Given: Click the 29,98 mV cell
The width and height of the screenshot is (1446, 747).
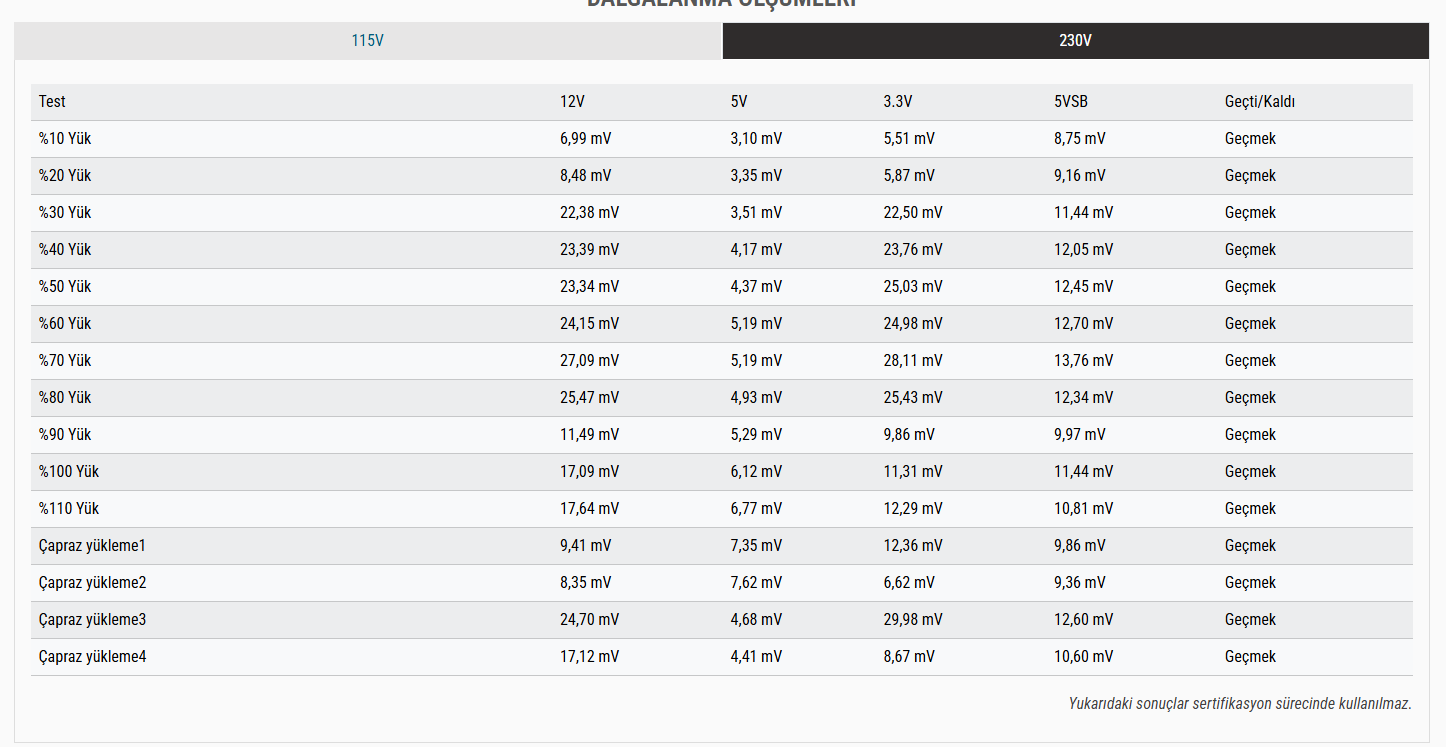Looking at the screenshot, I should (913, 620).
